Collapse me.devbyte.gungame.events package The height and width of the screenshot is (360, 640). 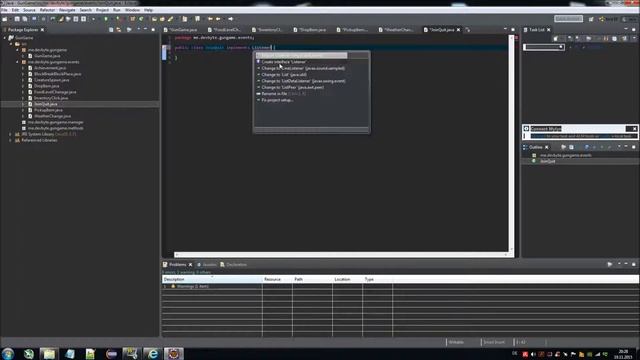[18, 62]
